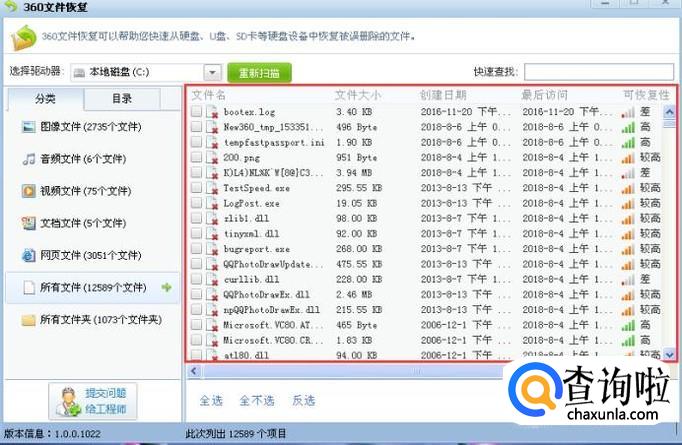The width and height of the screenshot is (682, 445).
Task: Click the bugreport.exe file icon
Action: click(x=212, y=249)
